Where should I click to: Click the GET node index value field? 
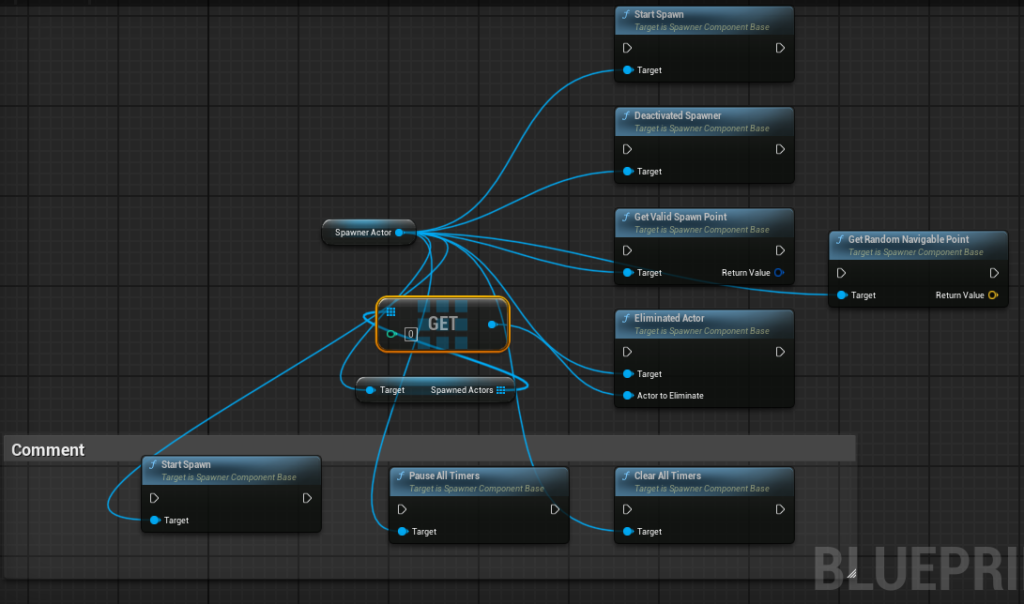coord(410,334)
